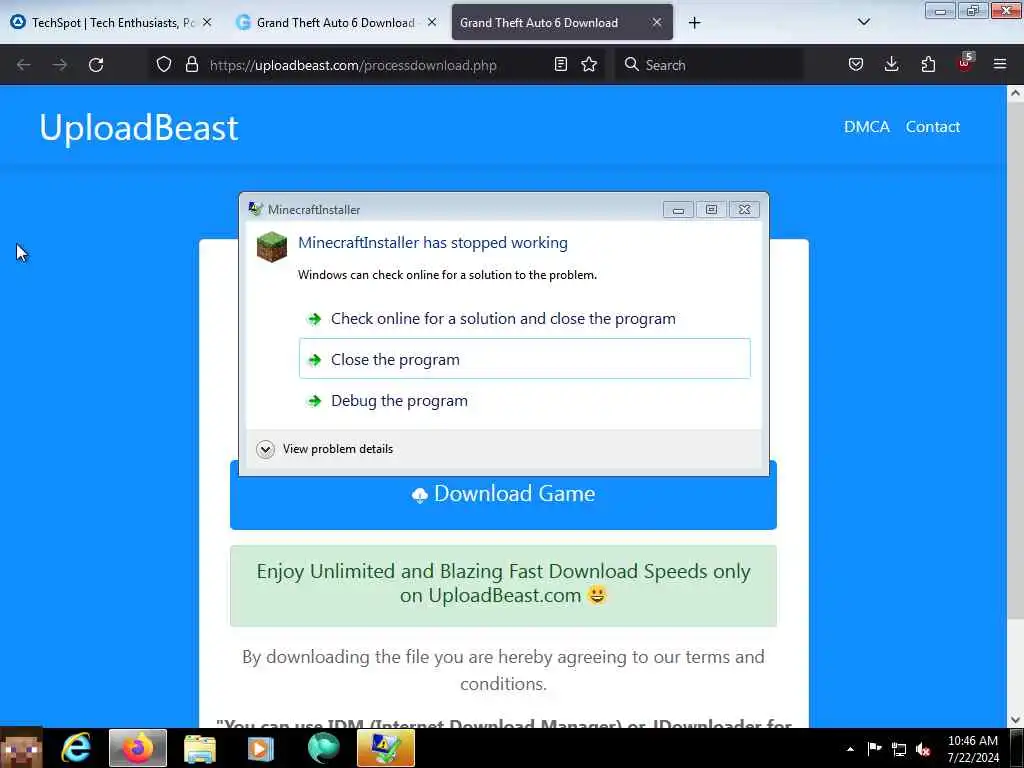Open the extensions puzzle icon
1024x768 pixels.
(x=928, y=64)
